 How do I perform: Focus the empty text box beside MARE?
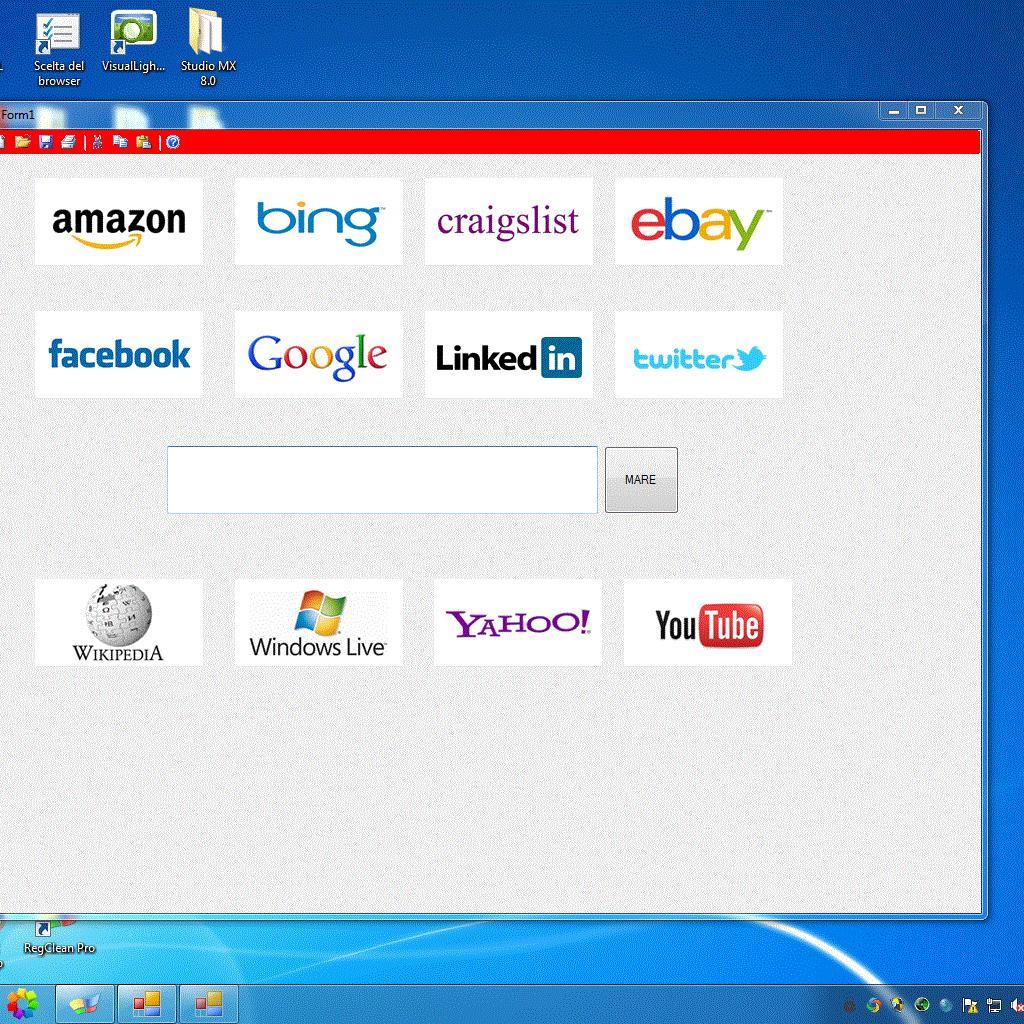pos(383,480)
